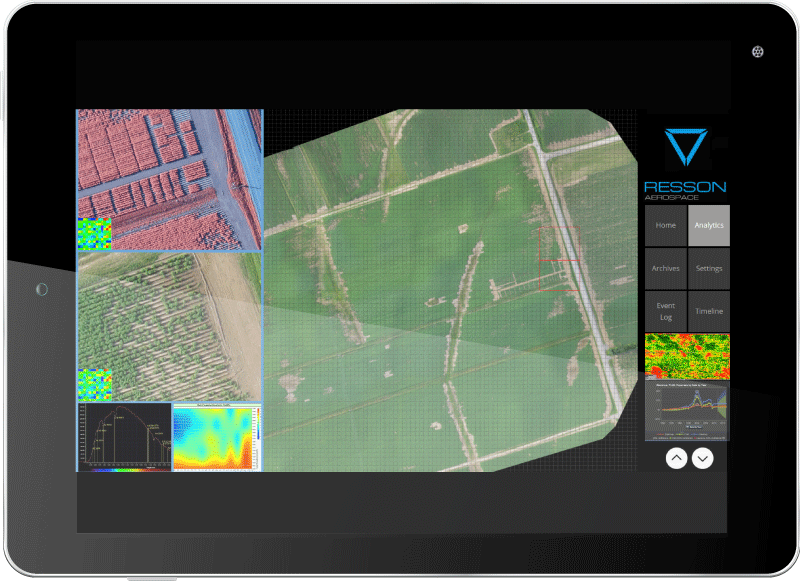Open the Event Log tile
Image resolution: width=800 pixels, height=581 pixels.
point(665,311)
